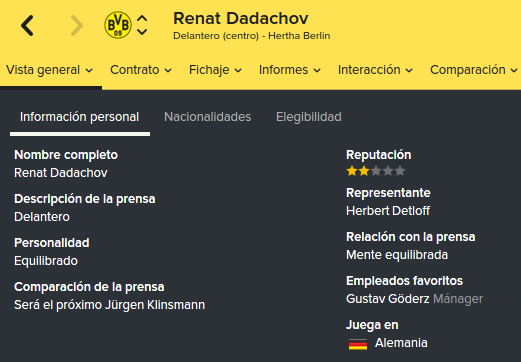The width and height of the screenshot is (521, 362).
Task: Expand the Interacción menu
Action: pos(375,70)
